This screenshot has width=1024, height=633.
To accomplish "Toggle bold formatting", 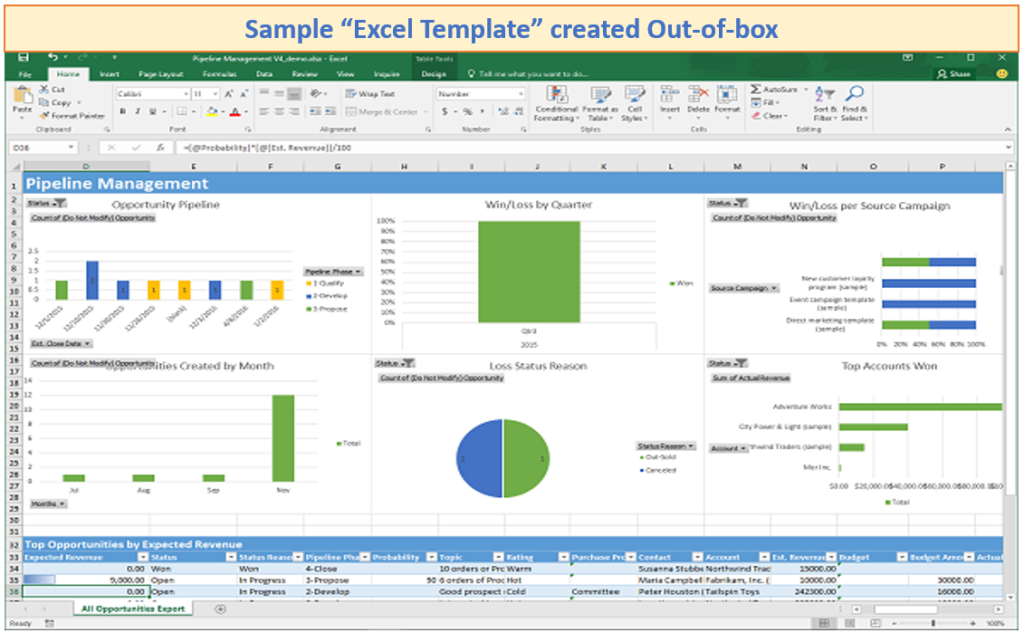I will point(122,110).
